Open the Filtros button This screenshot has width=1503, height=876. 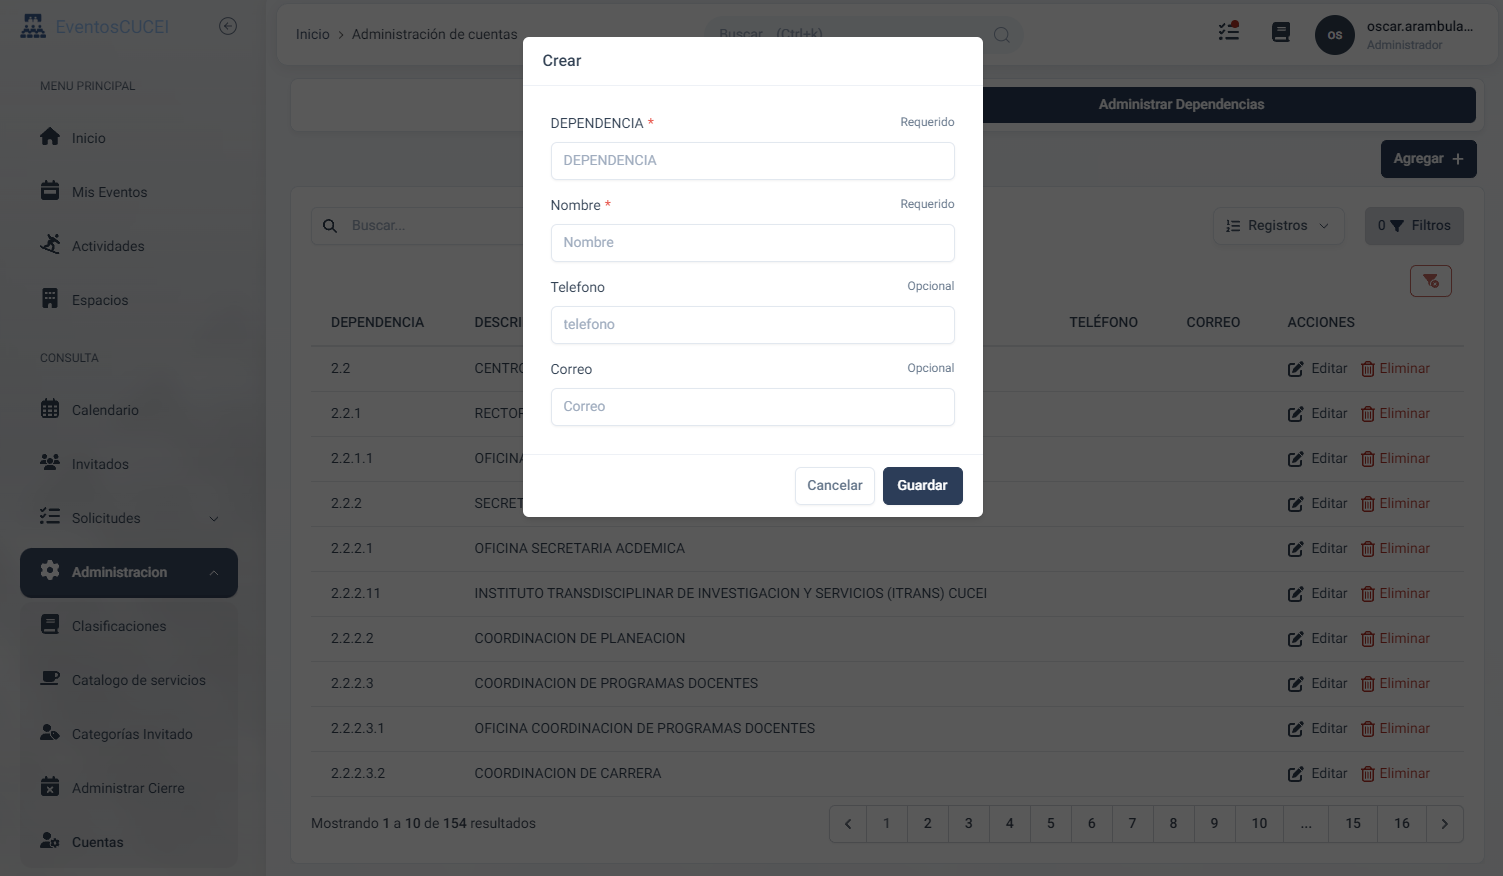[1414, 226]
